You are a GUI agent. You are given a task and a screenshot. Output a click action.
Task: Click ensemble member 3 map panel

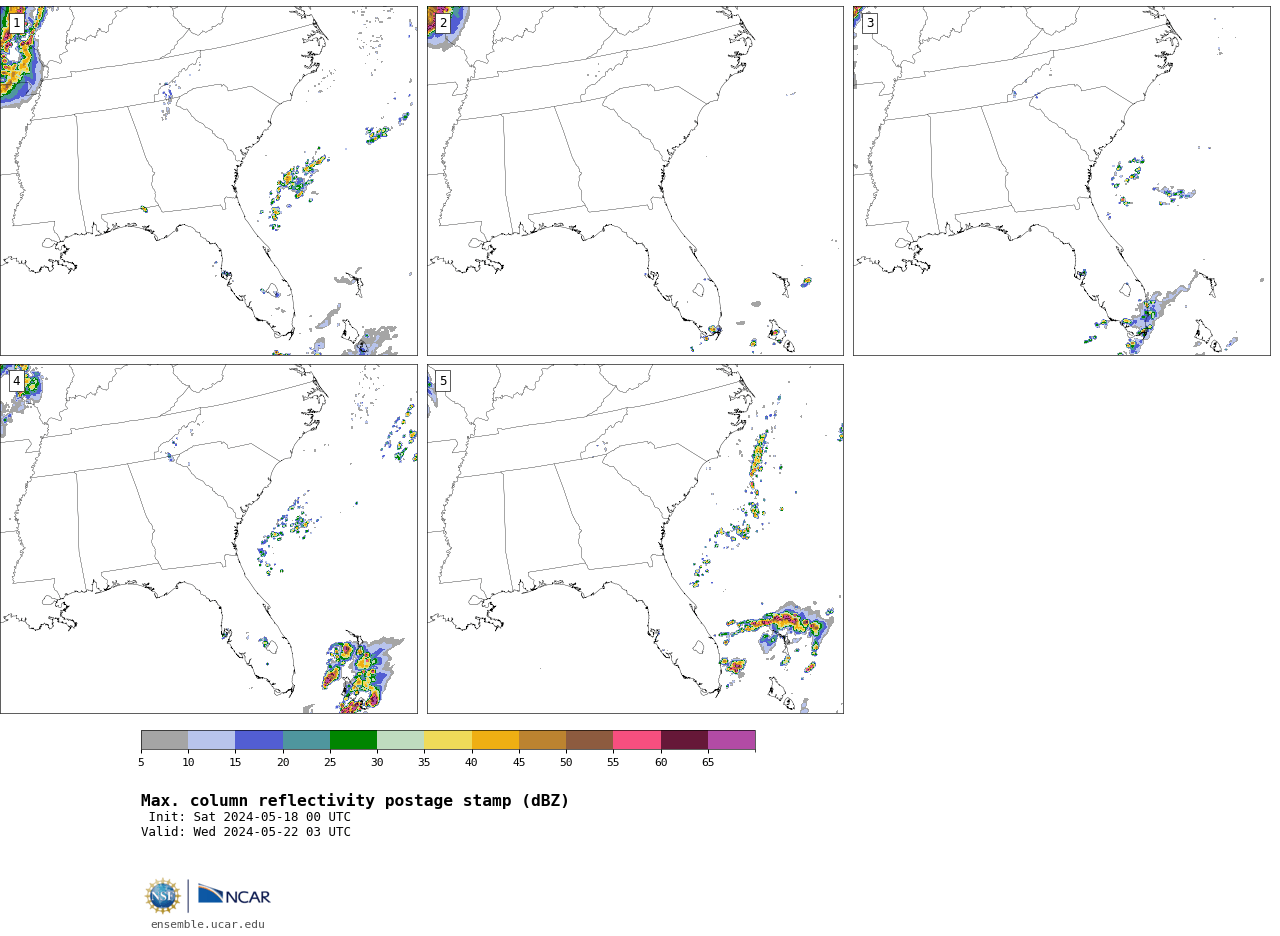point(1061,181)
